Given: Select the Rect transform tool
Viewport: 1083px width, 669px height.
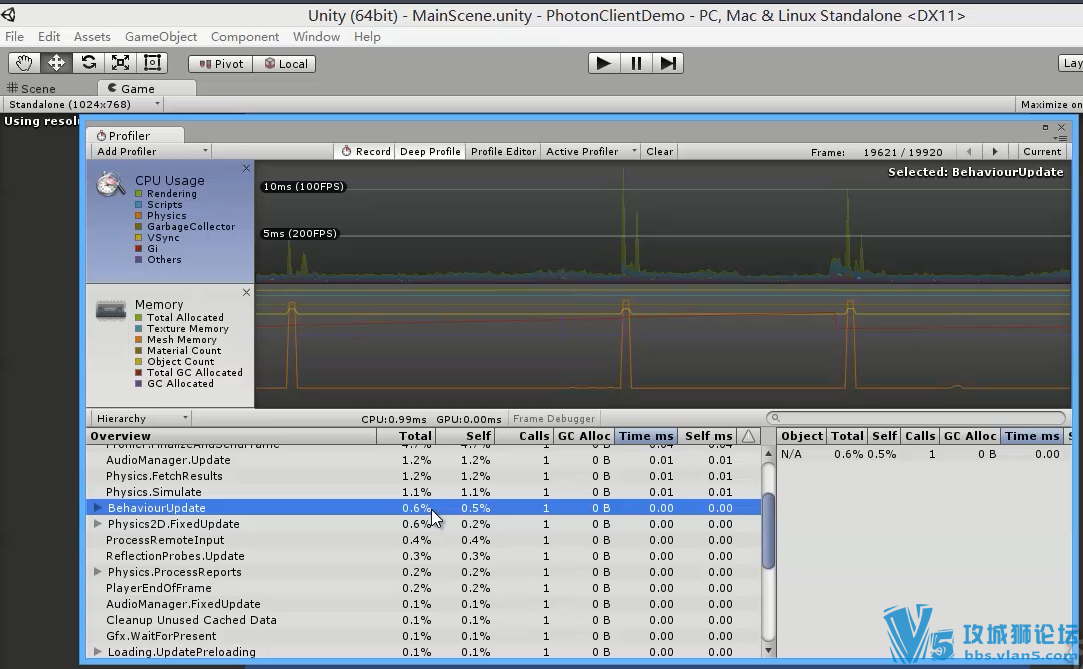Looking at the screenshot, I should point(152,63).
